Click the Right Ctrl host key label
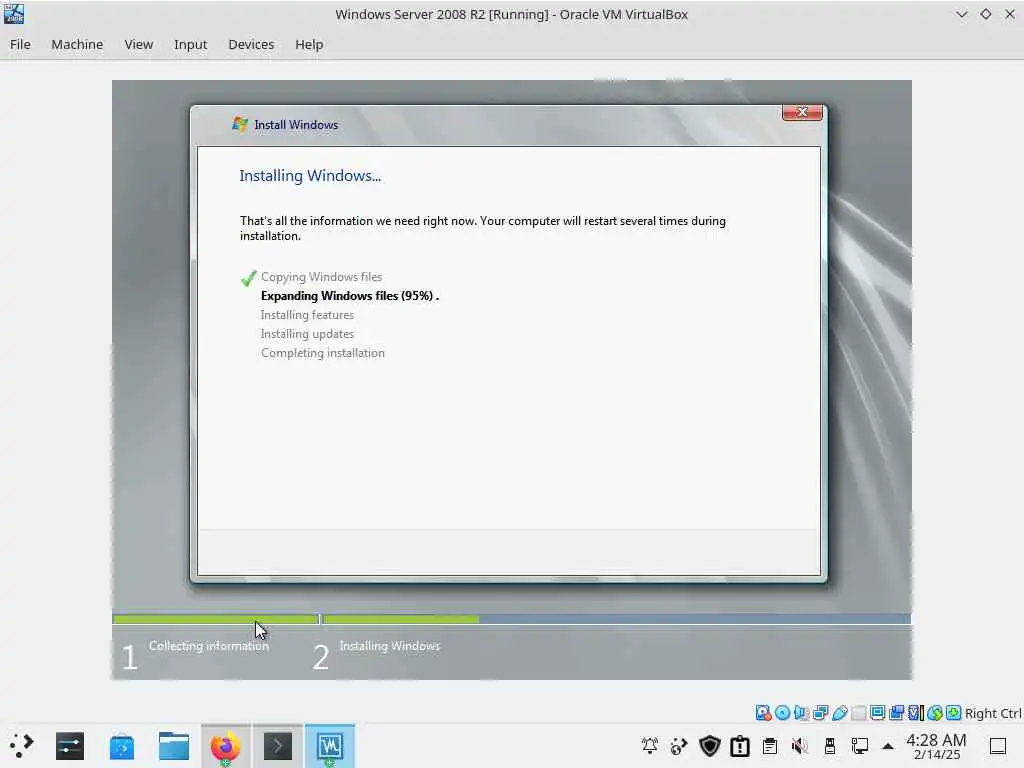Screen dimensions: 1024x768 (993, 713)
